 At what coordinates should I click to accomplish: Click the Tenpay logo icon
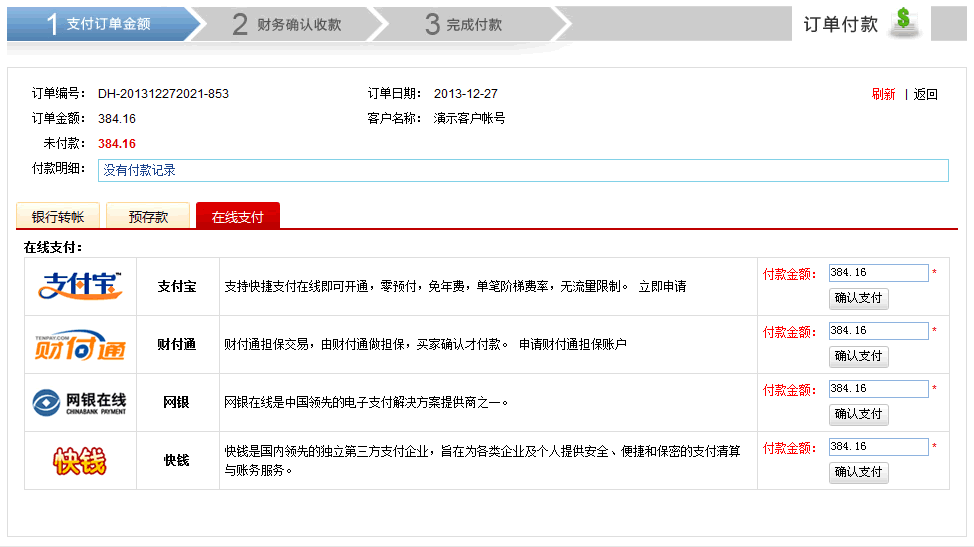(80, 345)
